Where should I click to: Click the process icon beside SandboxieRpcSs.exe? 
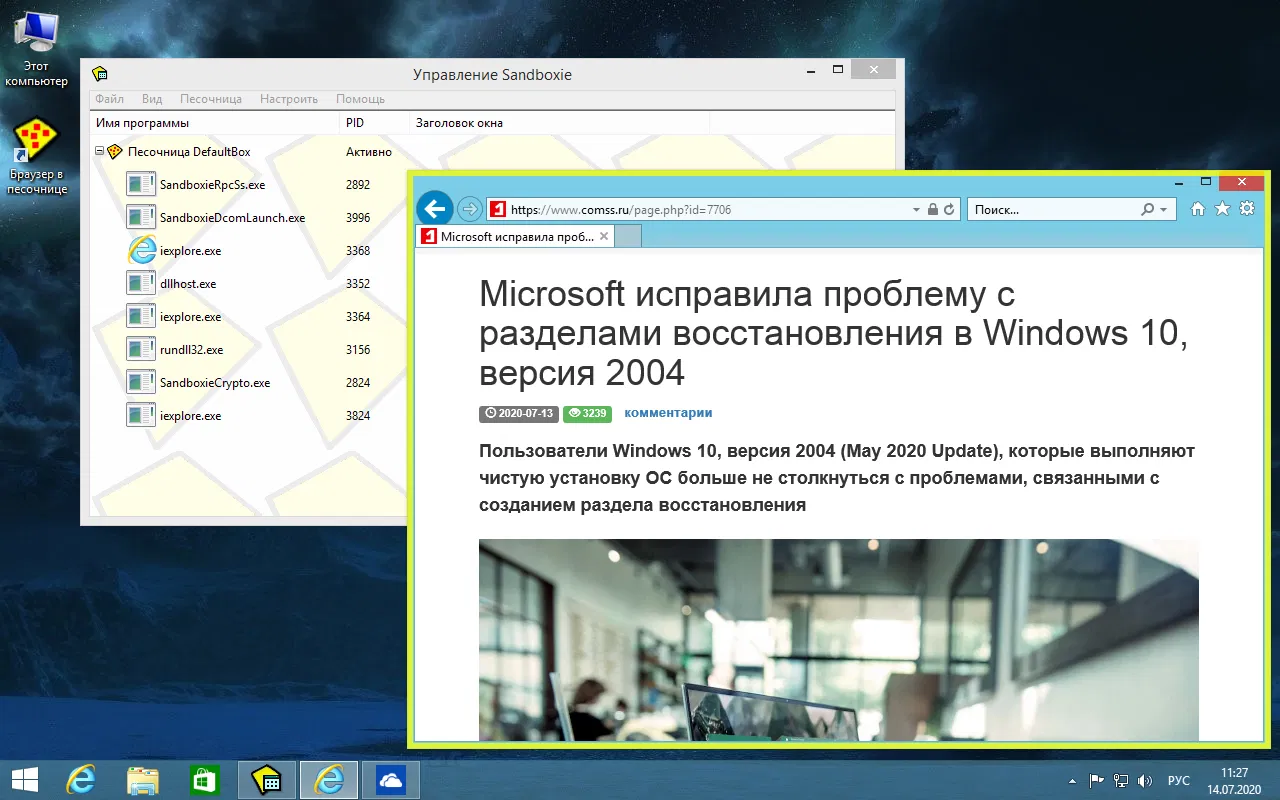141,185
